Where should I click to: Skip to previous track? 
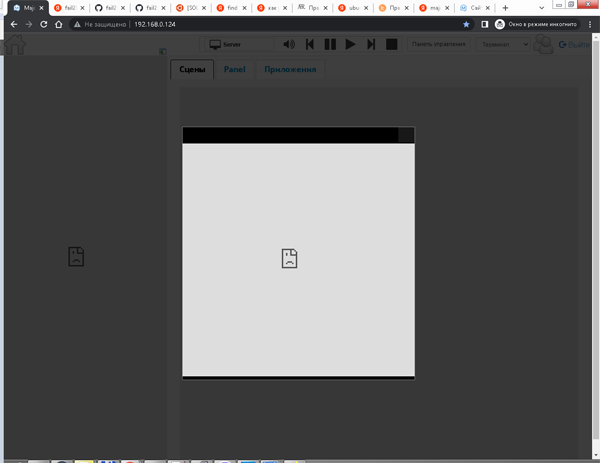(310, 44)
